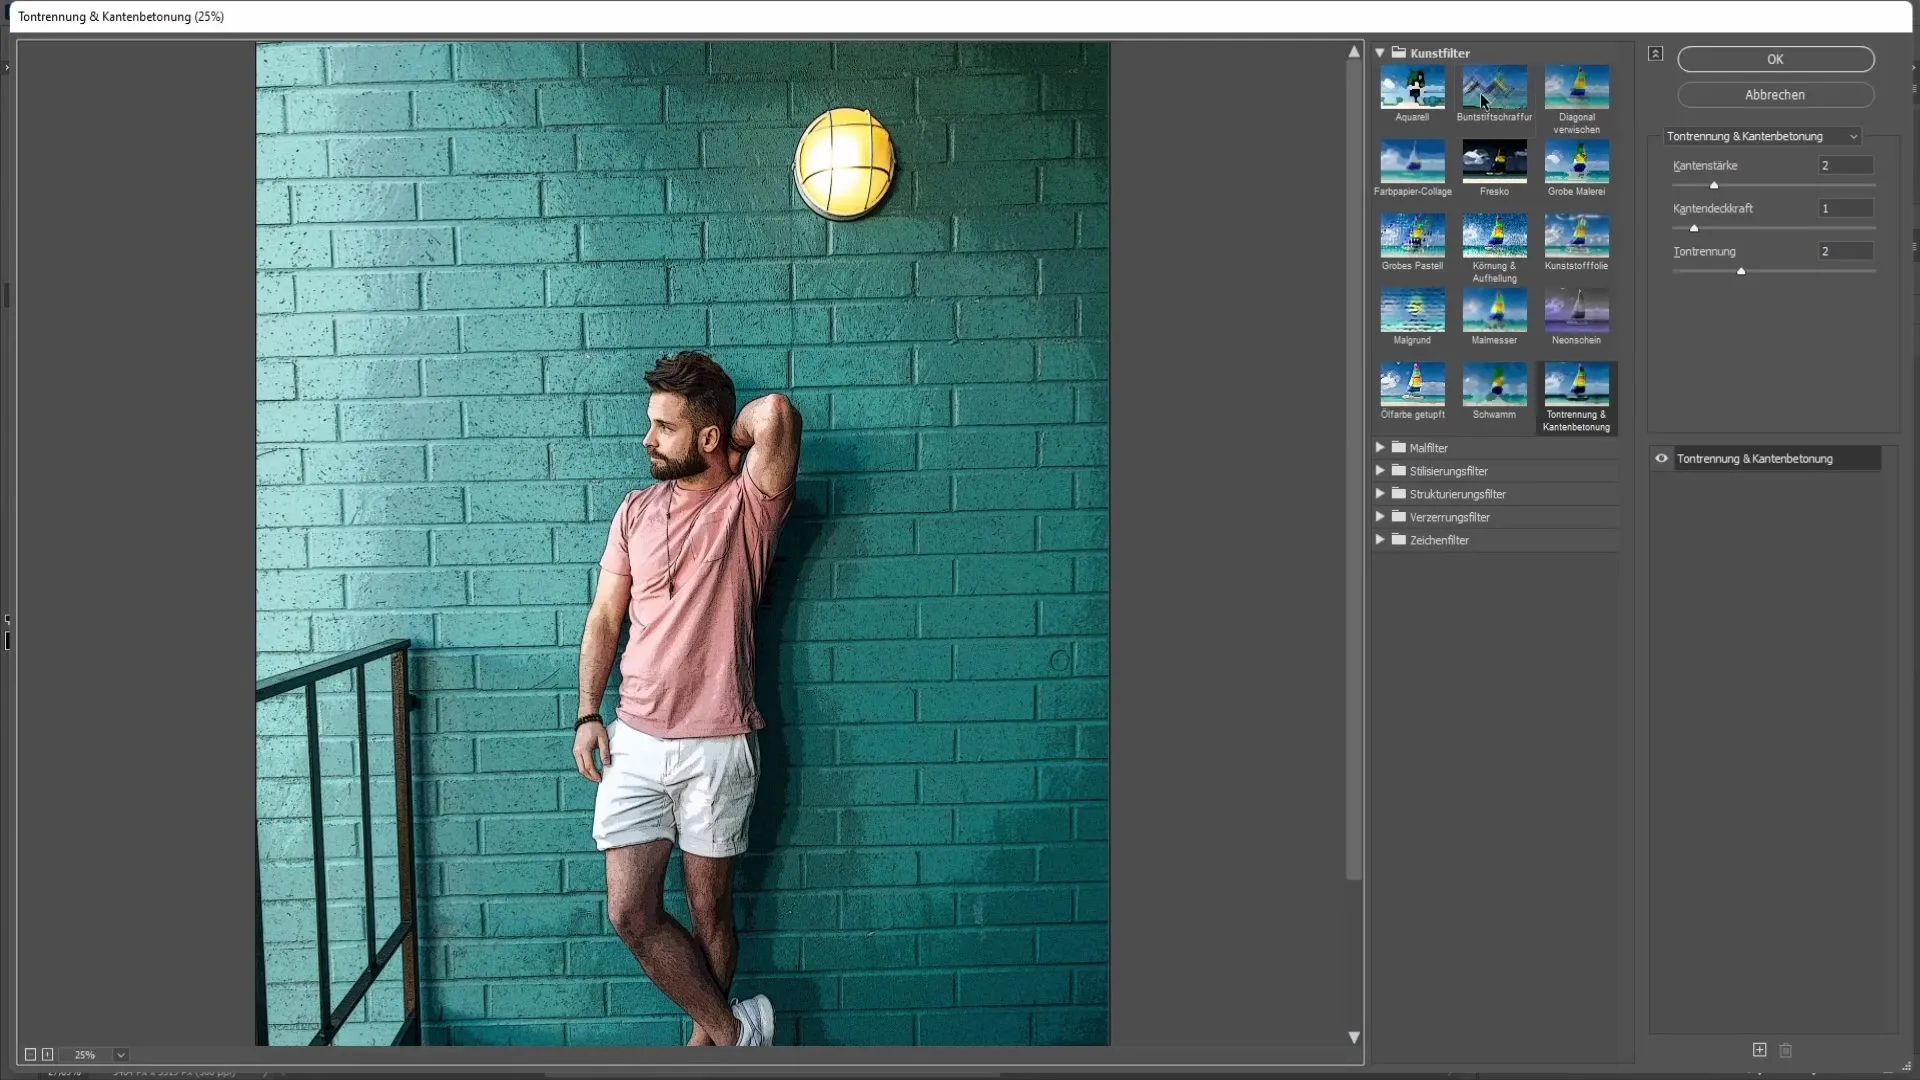Collapse the filter gallery thumbnails panel
The height and width of the screenshot is (1080, 1920).
(1656, 53)
